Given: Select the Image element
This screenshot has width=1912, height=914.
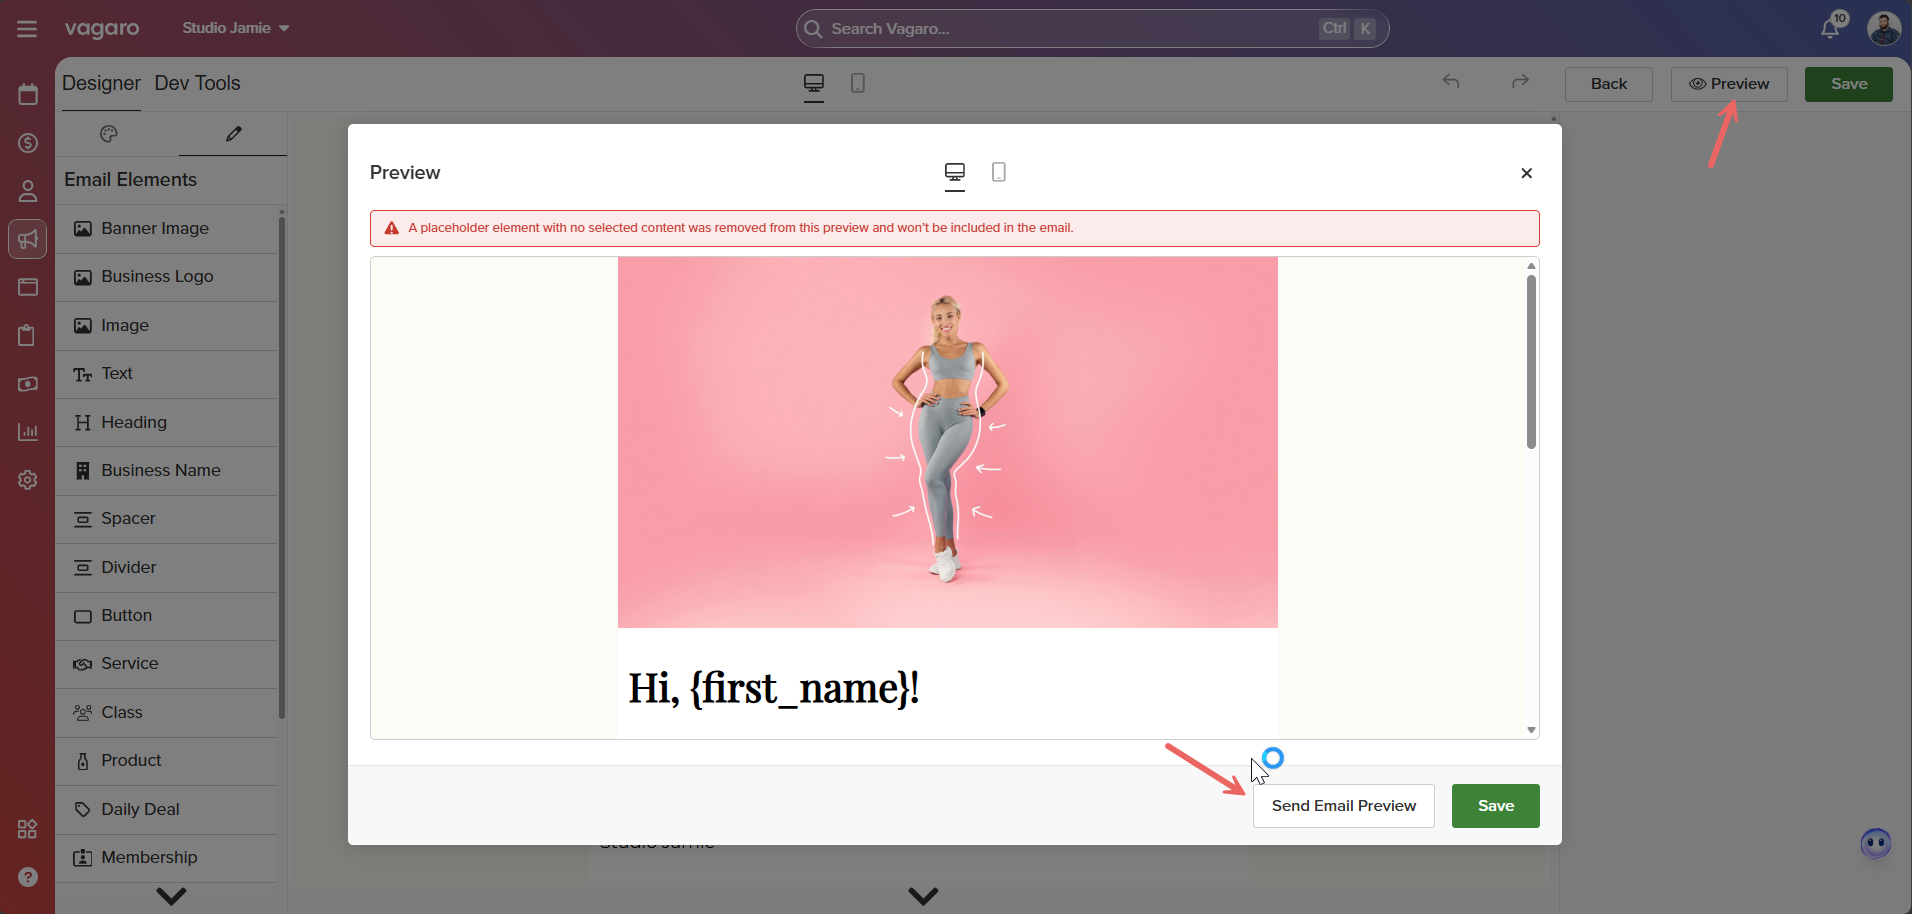Looking at the screenshot, I should click(166, 326).
